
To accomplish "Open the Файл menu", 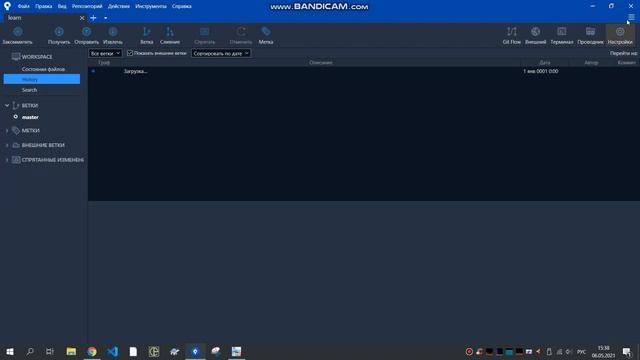I will click(24, 7).
